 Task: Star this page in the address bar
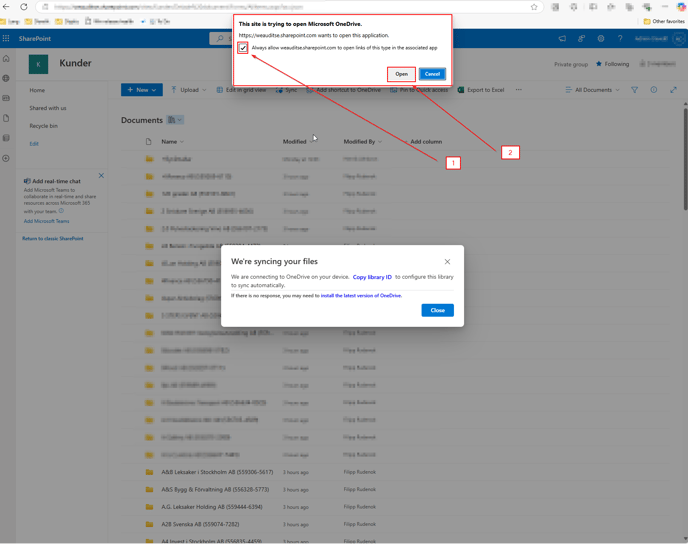tap(534, 7)
